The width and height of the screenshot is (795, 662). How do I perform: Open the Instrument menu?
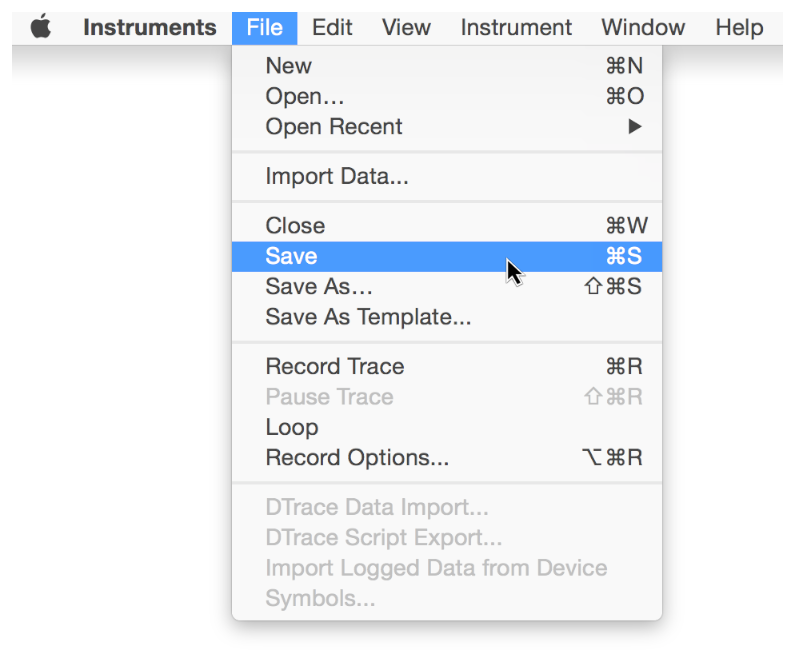pyautogui.click(x=516, y=28)
